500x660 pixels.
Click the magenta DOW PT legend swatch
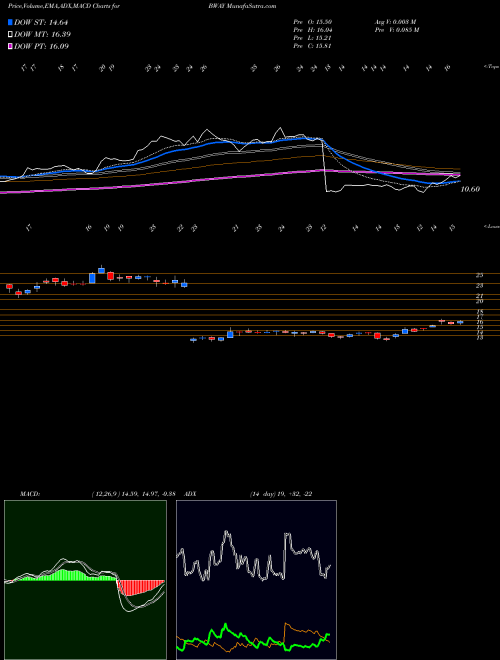coord(10,46)
